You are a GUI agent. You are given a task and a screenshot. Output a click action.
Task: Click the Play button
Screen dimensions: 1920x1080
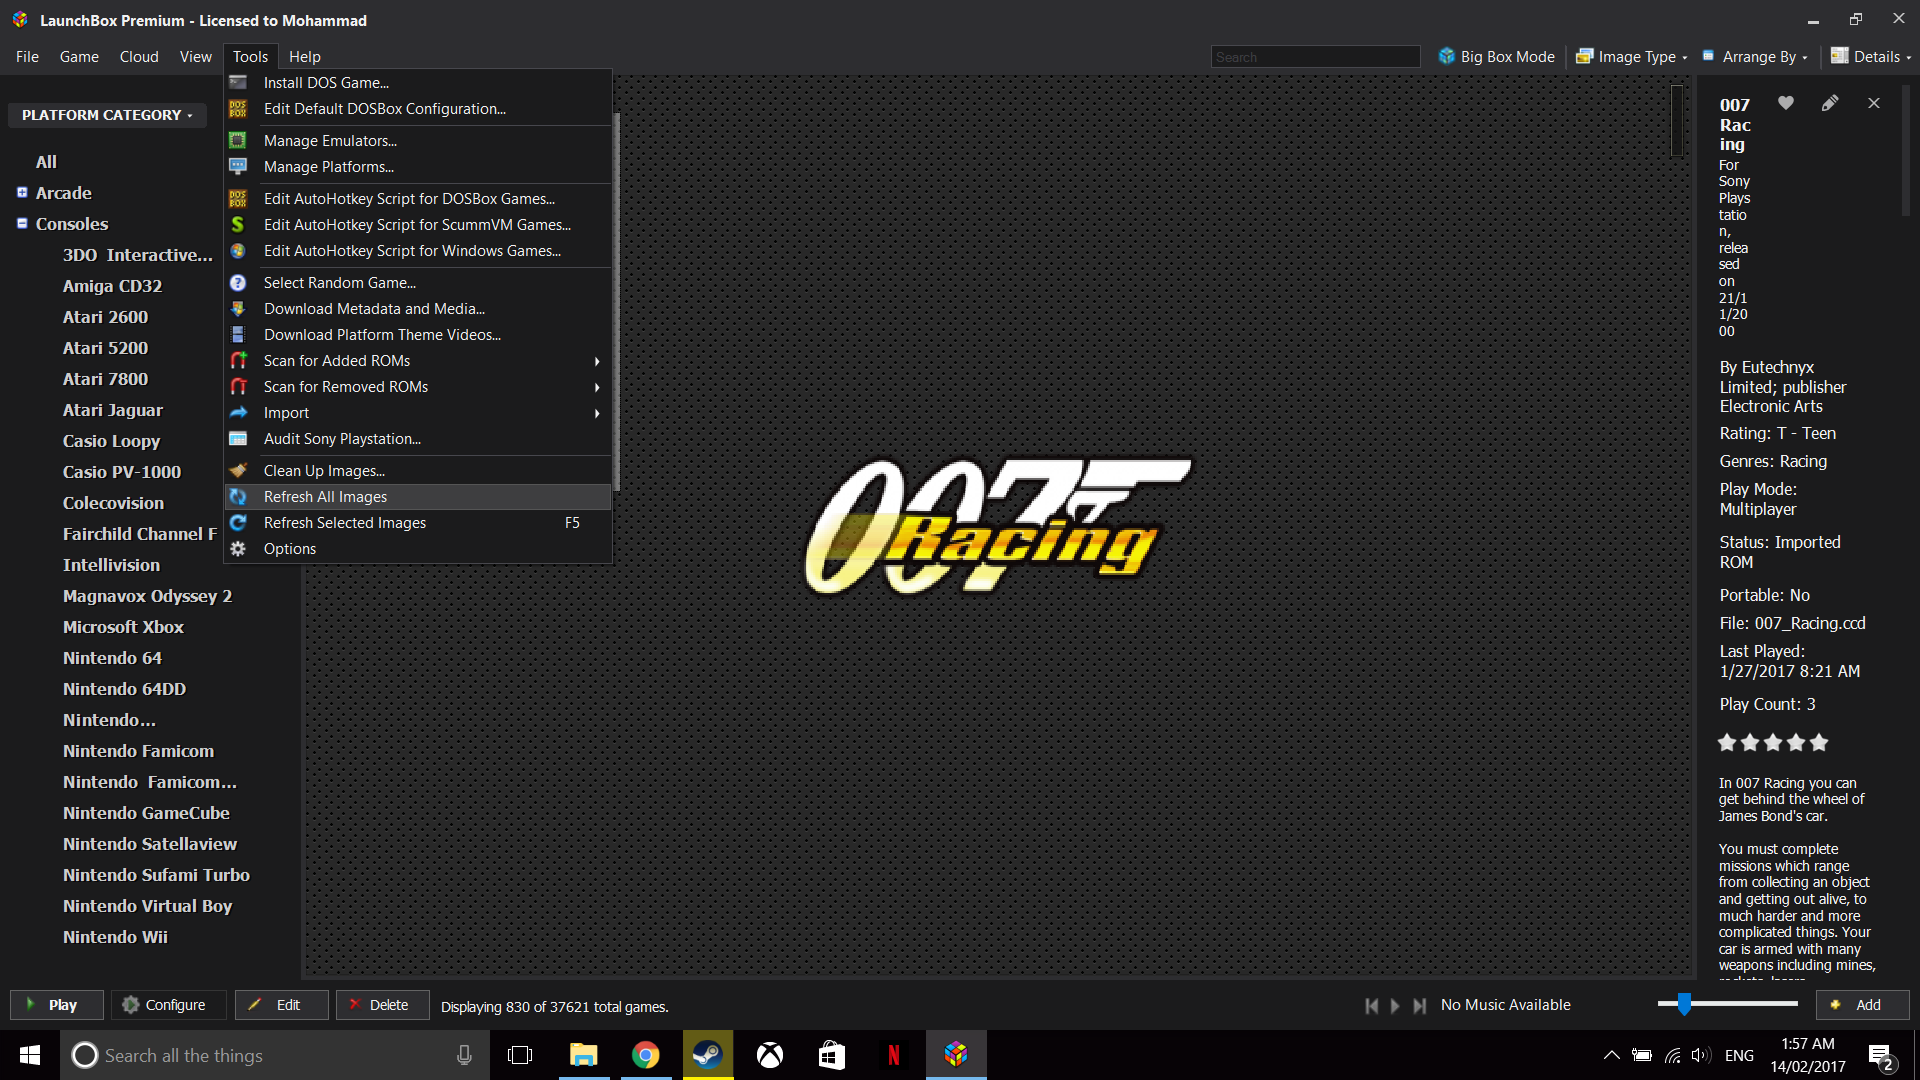tap(57, 1005)
